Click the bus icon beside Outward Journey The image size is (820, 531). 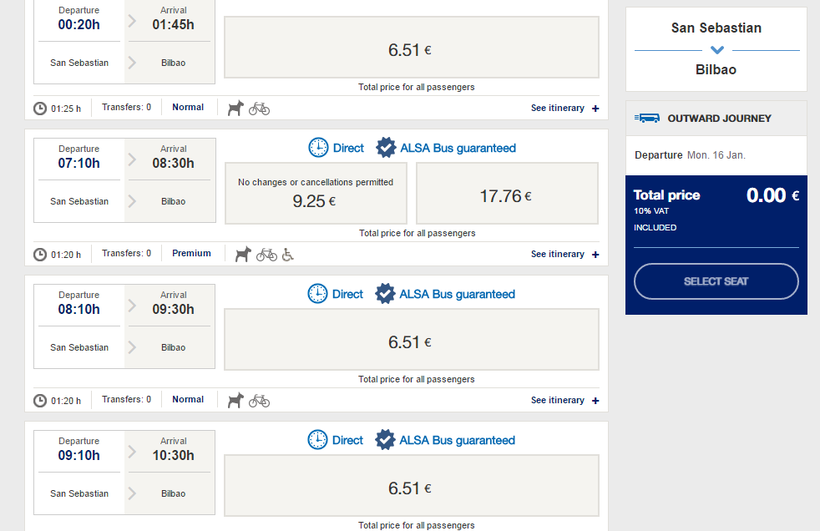(648, 118)
